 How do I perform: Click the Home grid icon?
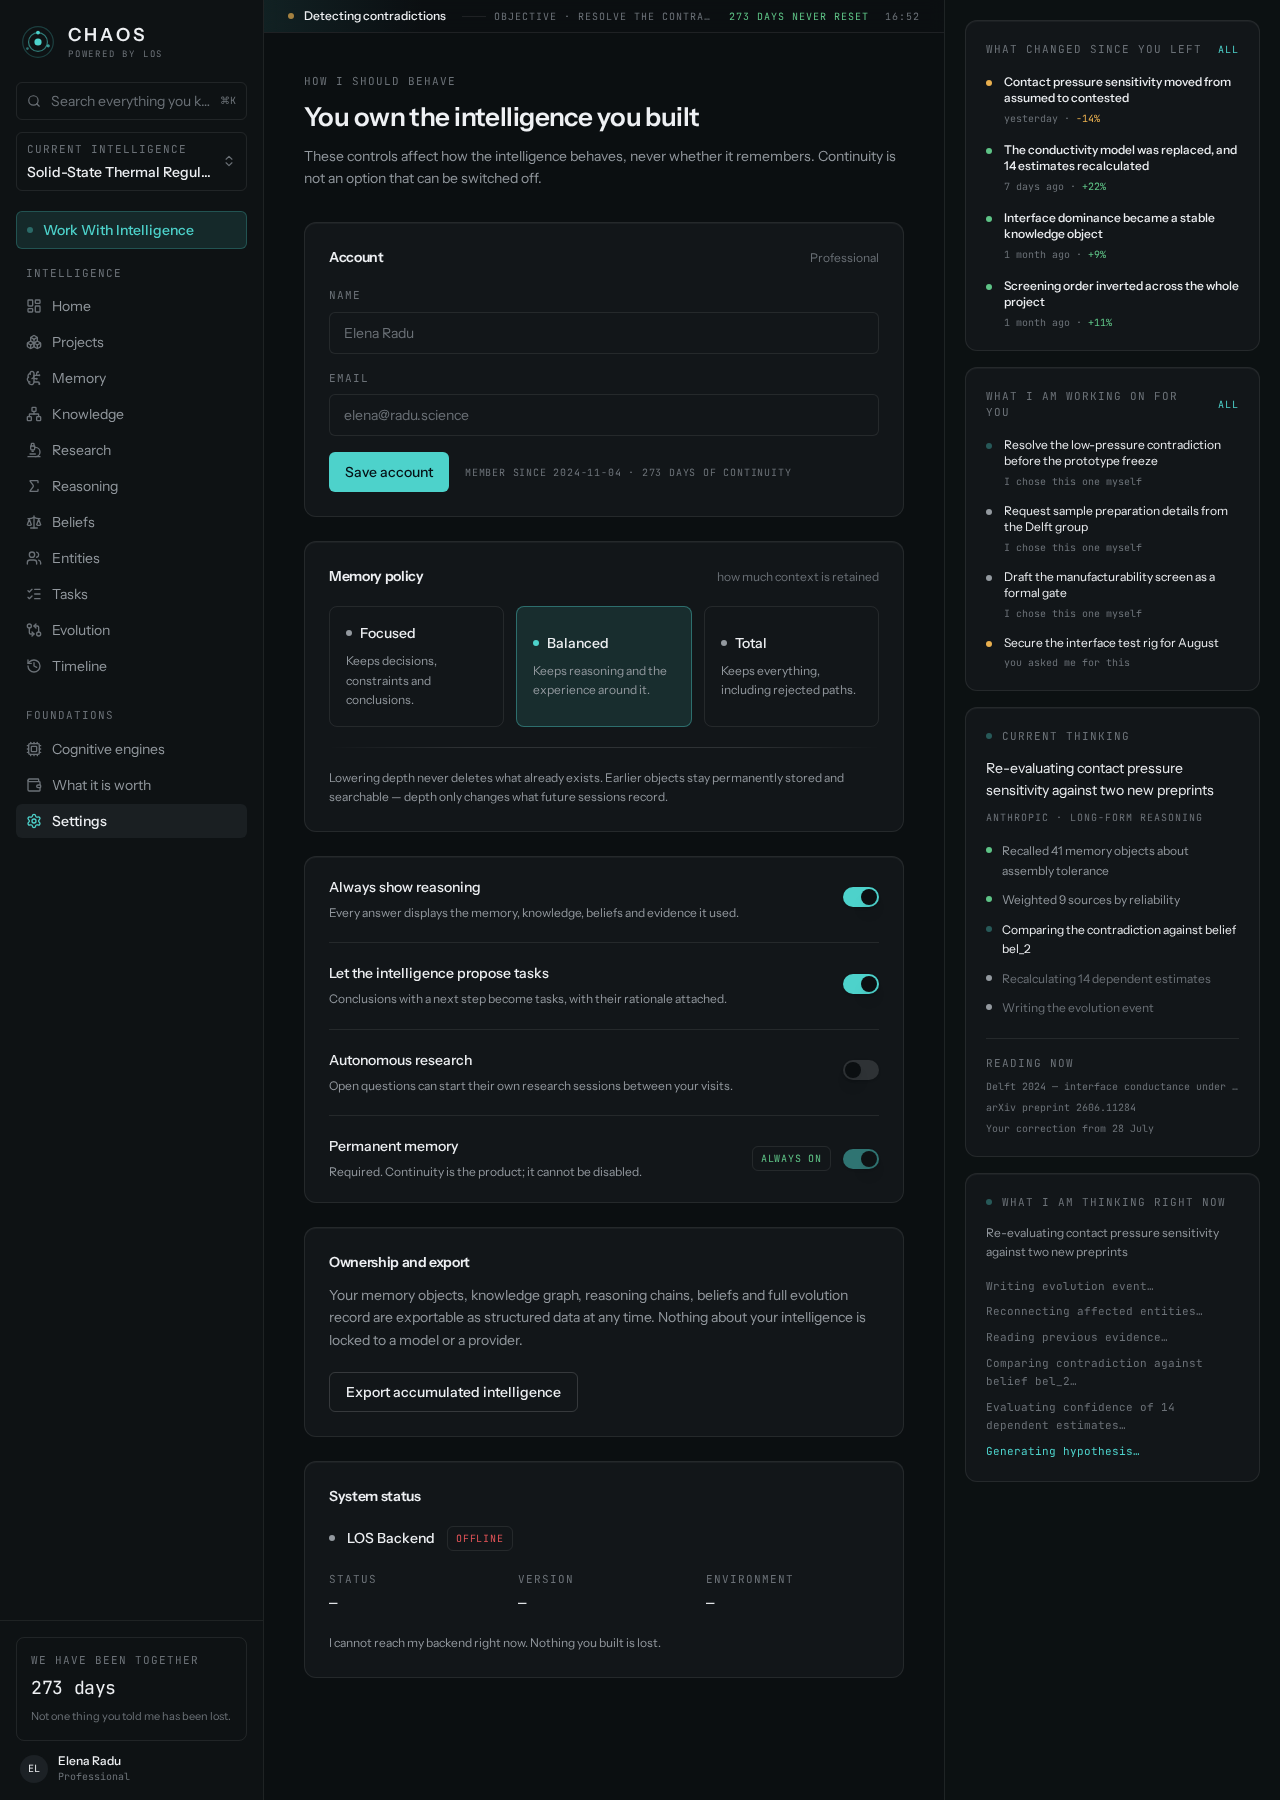[x=34, y=306]
